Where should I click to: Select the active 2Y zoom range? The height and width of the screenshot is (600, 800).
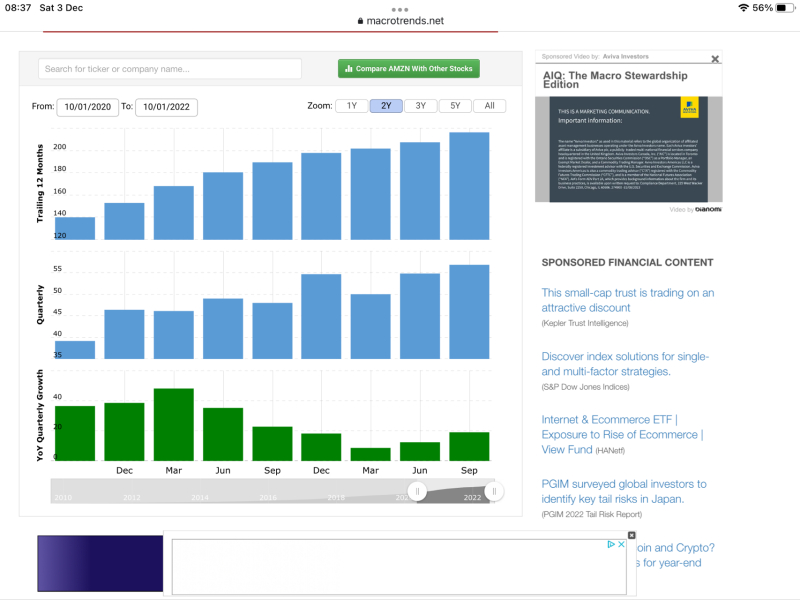386,106
